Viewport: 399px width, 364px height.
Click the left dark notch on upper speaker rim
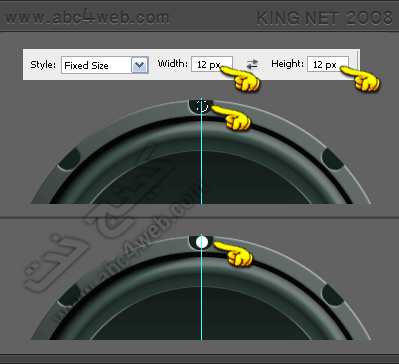click(70, 159)
